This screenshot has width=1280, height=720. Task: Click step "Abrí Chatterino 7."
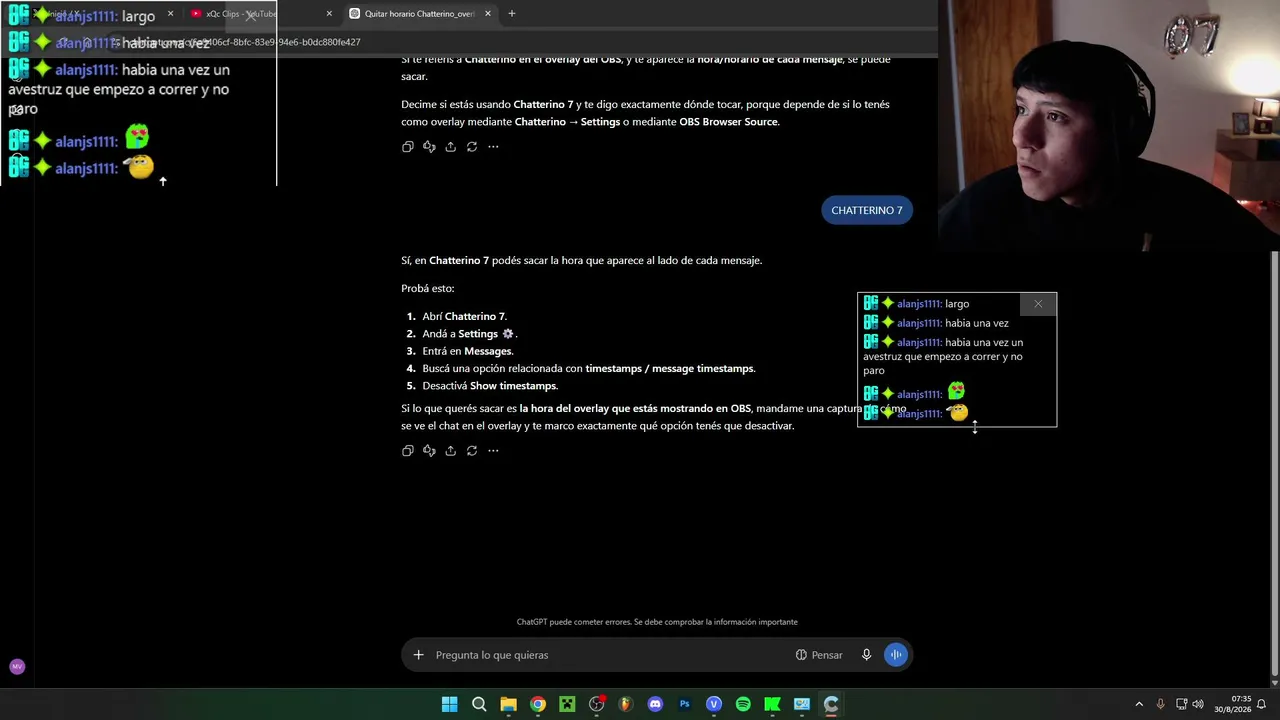(x=464, y=316)
